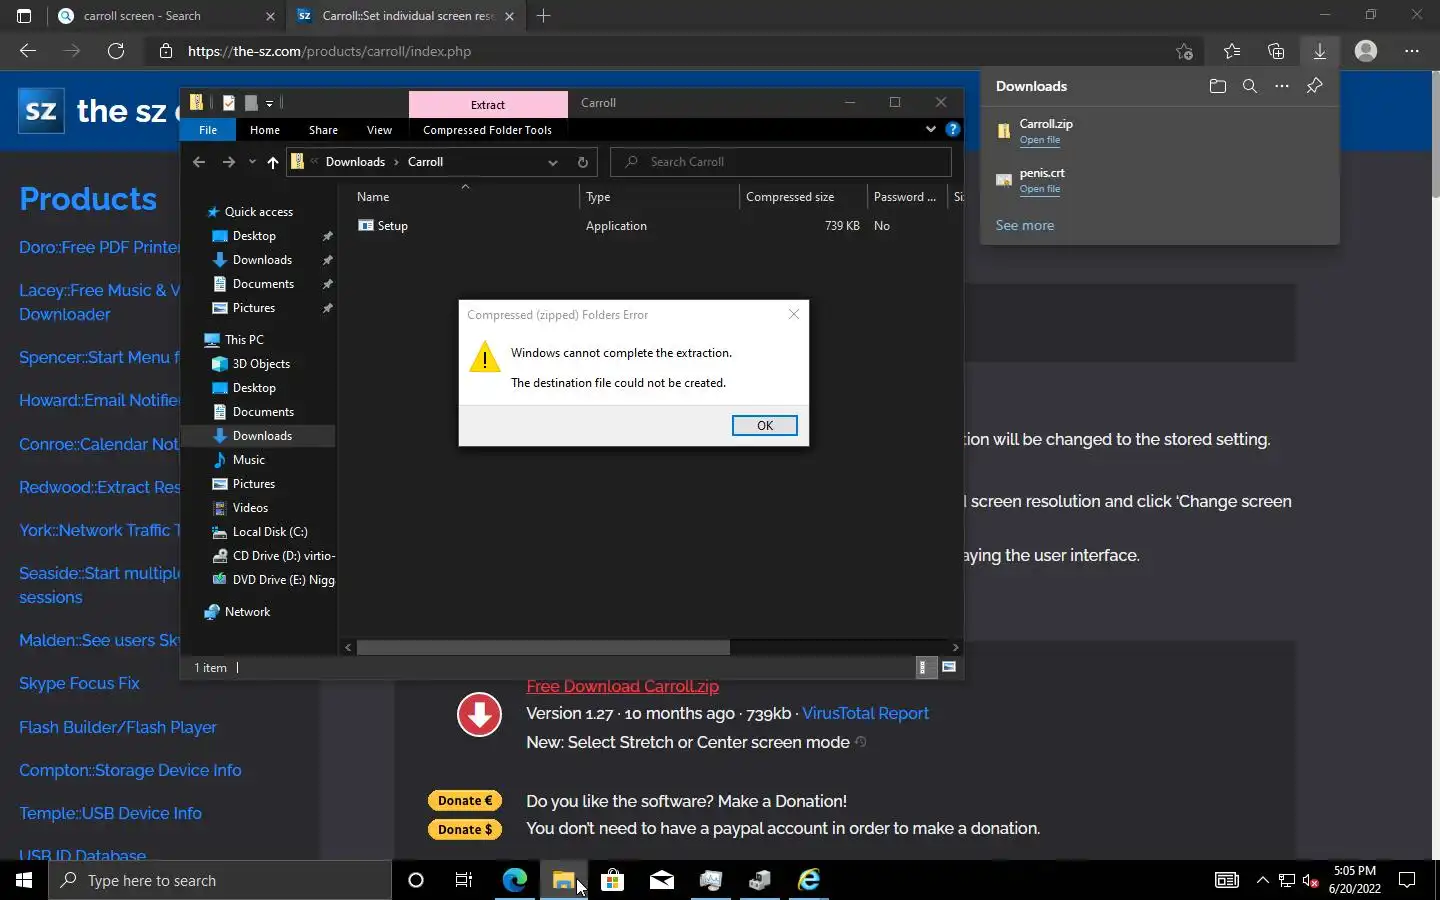Open the Home ribbon tab
This screenshot has height=900, width=1440.
click(265, 130)
